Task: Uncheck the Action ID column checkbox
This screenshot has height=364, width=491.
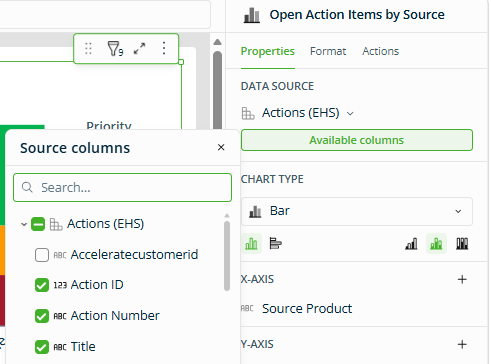Action: pyautogui.click(x=42, y=285)
